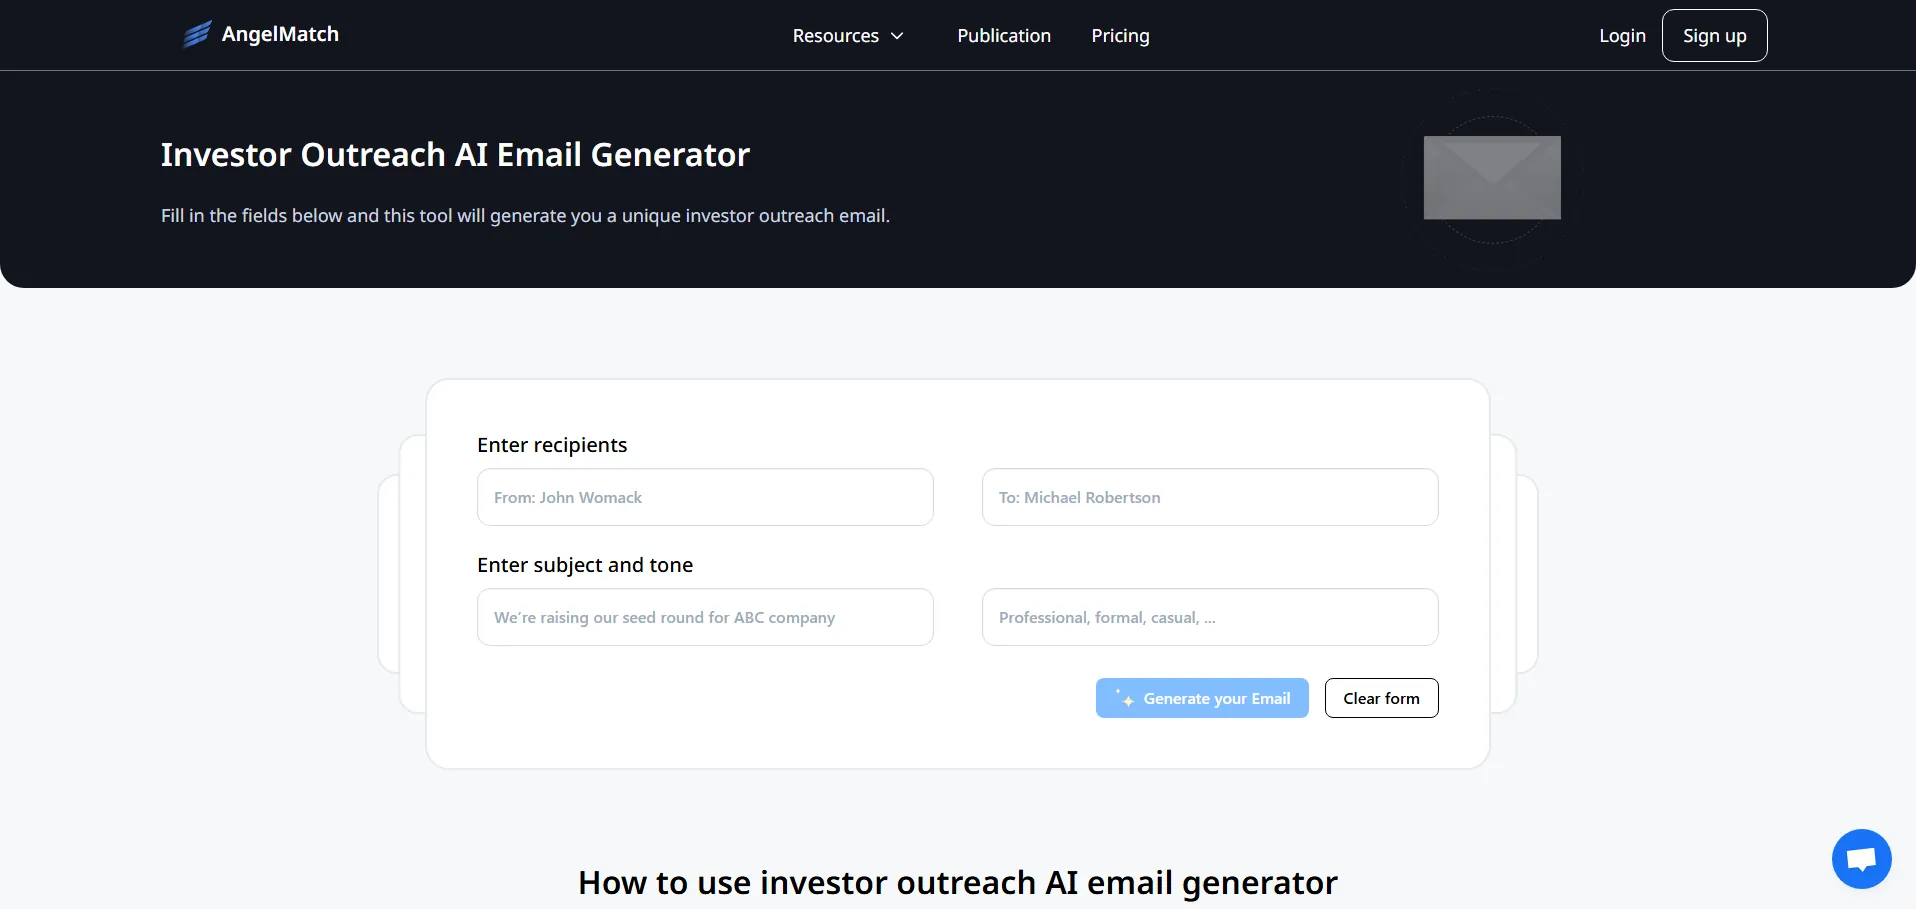
Task: Click the email subject input field
Action: [x=705, y=617]
